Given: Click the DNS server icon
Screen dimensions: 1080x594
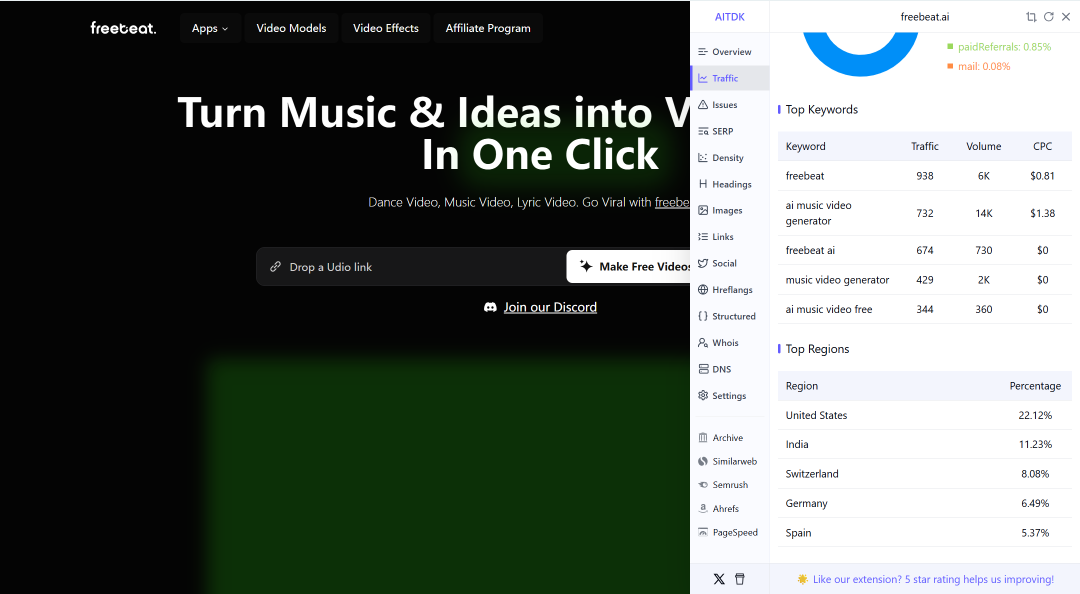Looking at the screenshot, I should click(703, 369).
